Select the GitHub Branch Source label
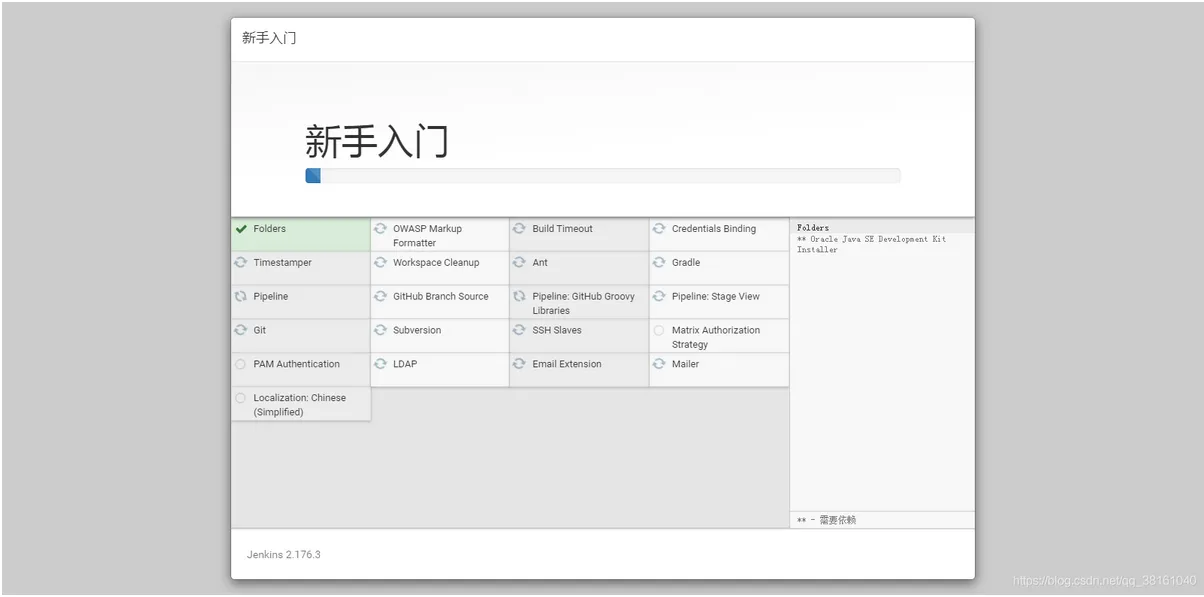 (441, 297)
